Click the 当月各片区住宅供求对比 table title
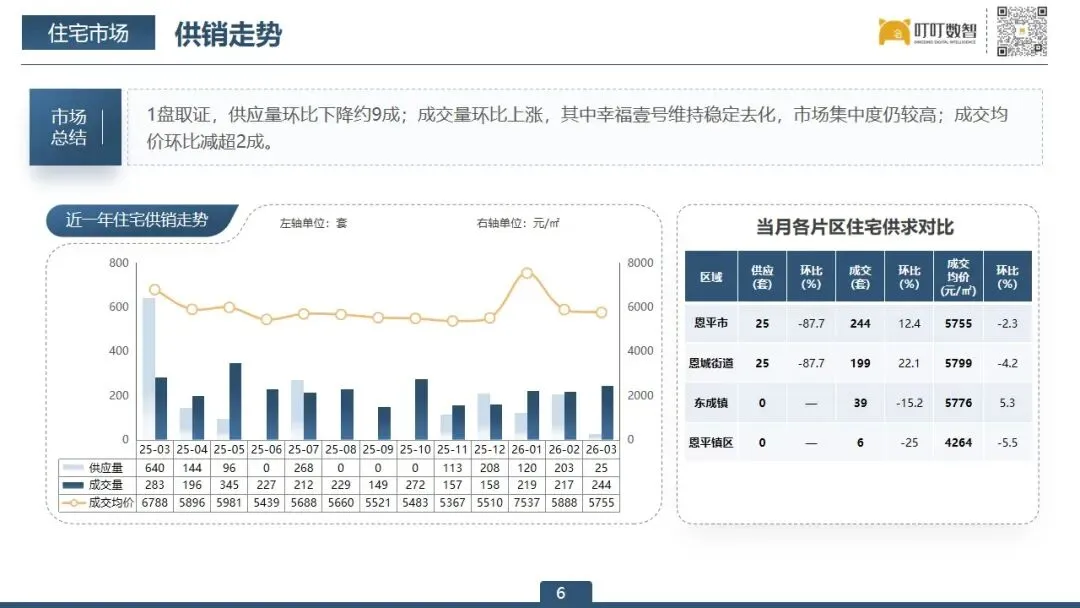This screenshot has height=608, width=1080. (858, 227)
